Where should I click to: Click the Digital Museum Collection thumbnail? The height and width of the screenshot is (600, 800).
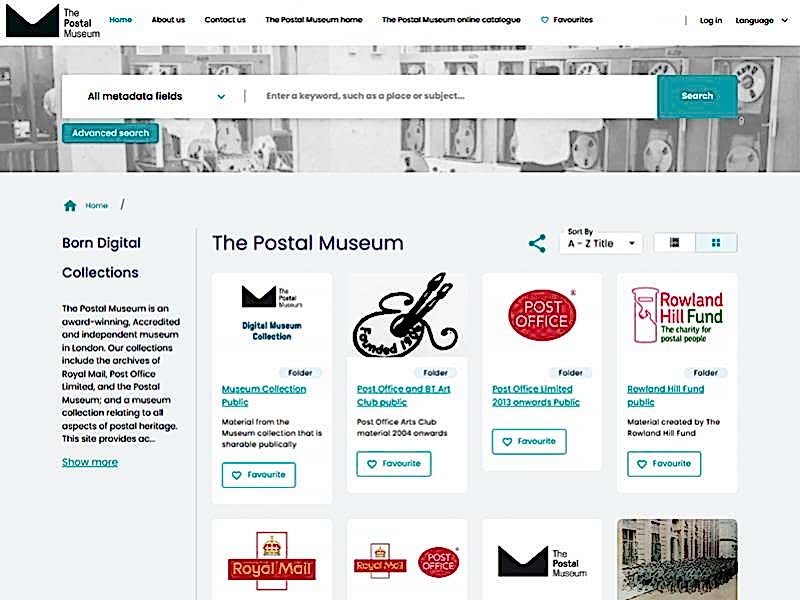click(x=272, y=314)
